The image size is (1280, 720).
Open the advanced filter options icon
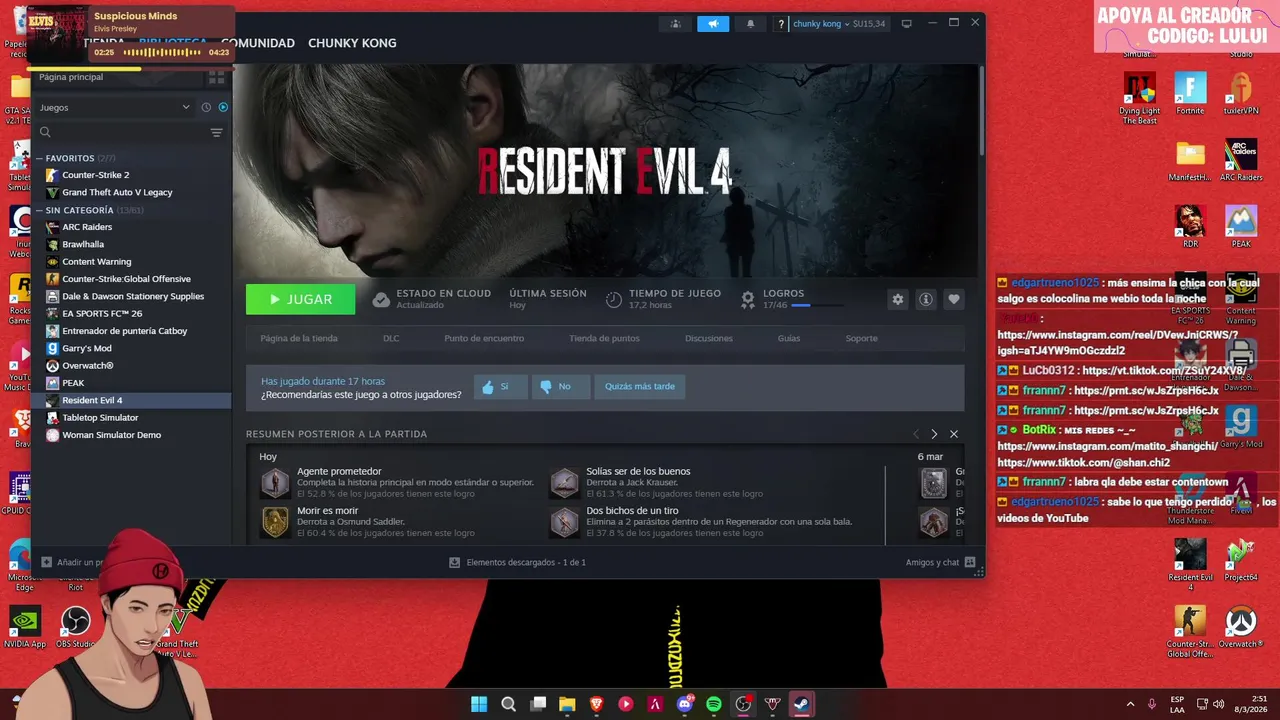(216, 132)
